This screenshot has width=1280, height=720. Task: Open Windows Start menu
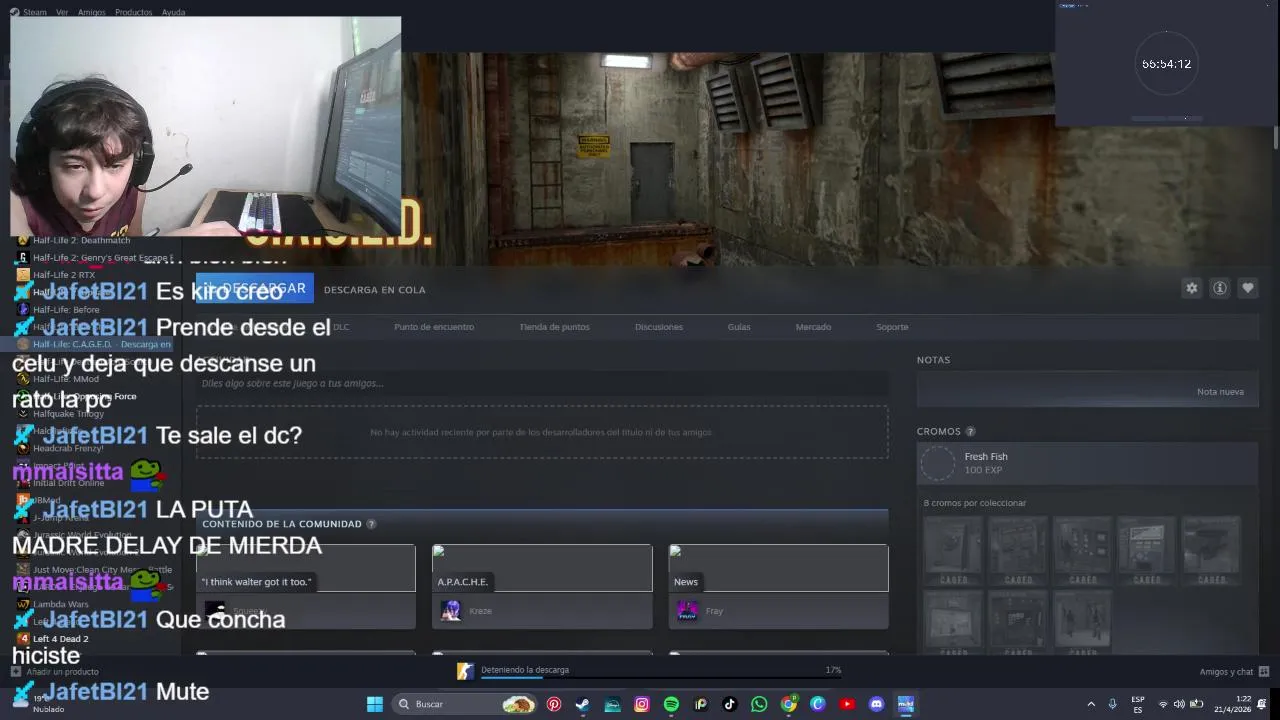375,704
